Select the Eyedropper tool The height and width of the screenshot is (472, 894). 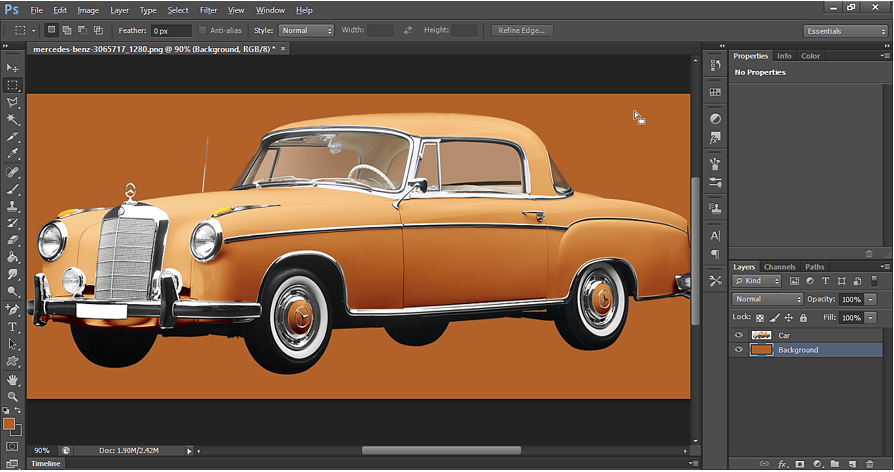click(12, 153)
